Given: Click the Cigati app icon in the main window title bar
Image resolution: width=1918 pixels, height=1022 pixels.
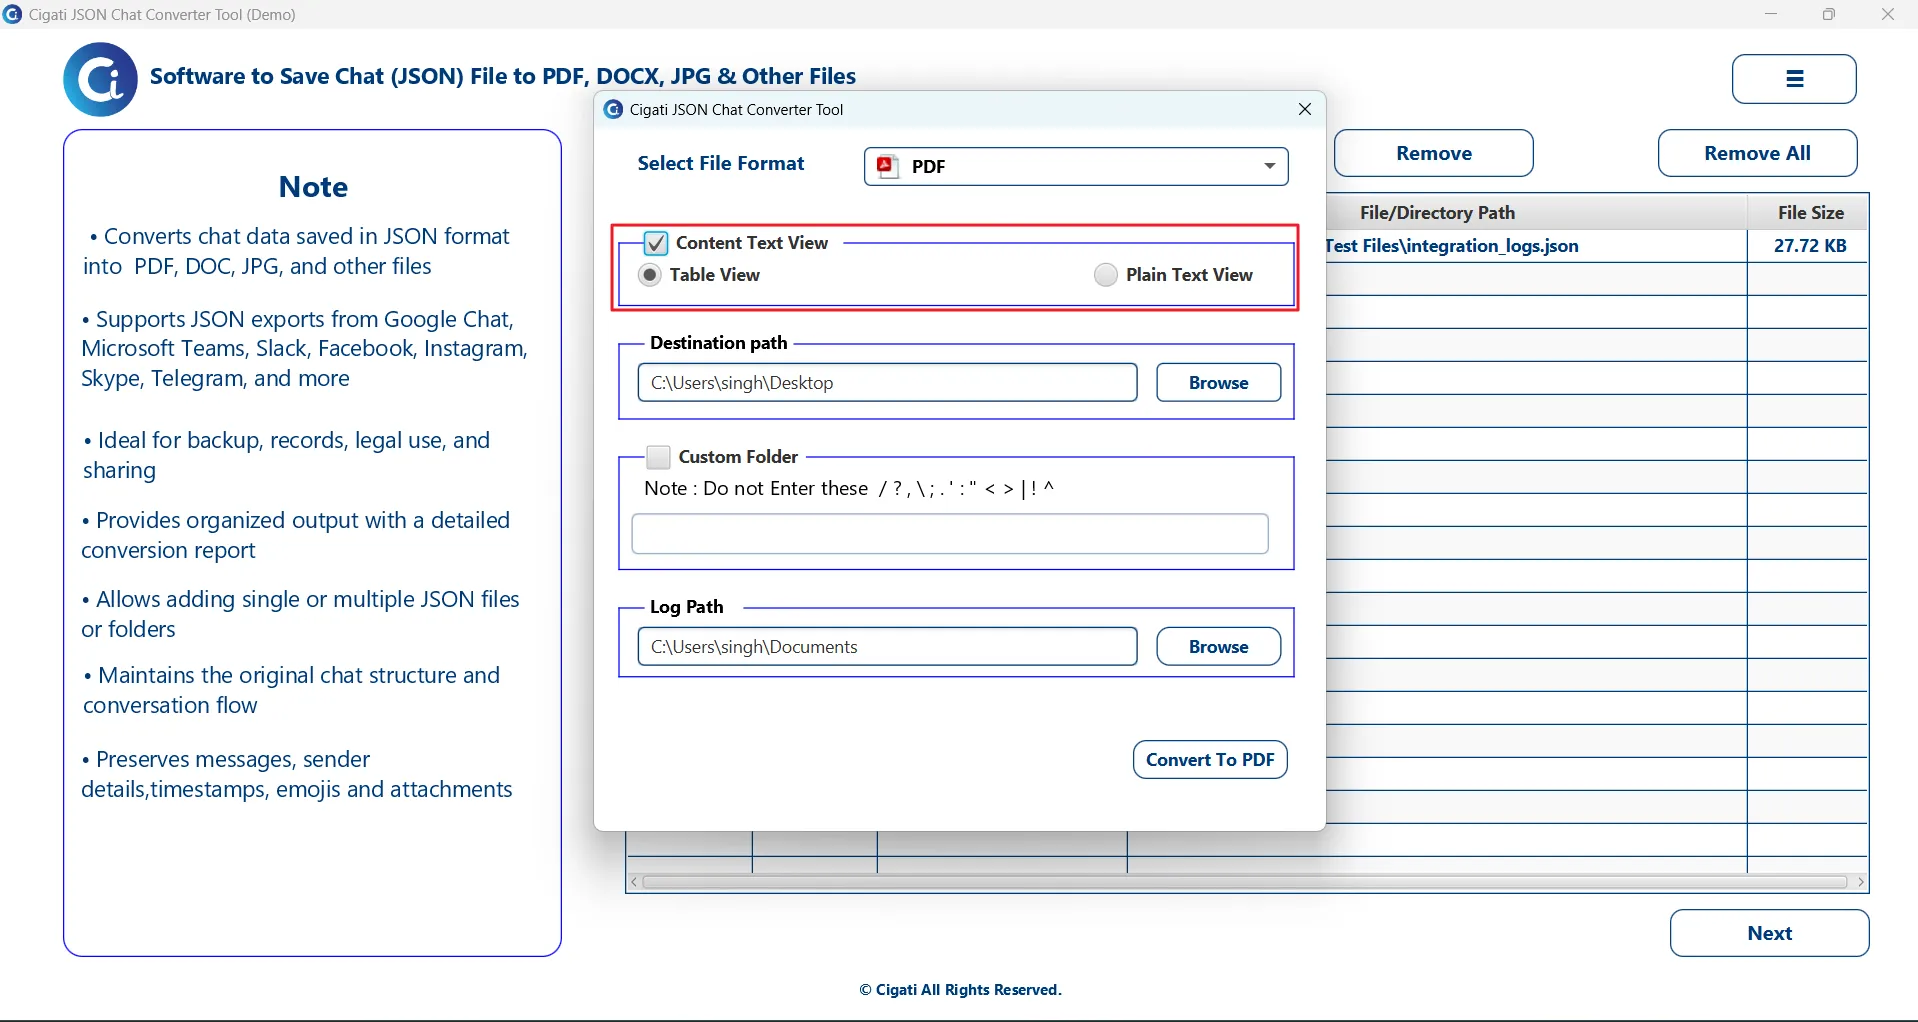Looking at the screenshot, I should [12, 14].
